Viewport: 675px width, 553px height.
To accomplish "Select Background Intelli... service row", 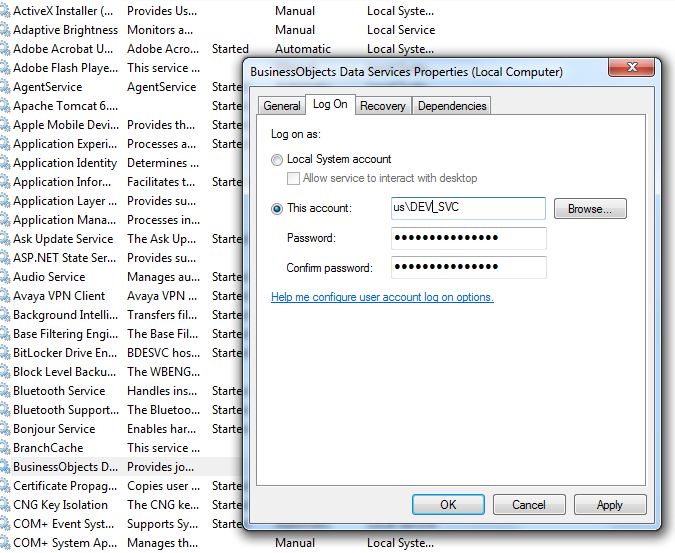I will tap(65, 315).
